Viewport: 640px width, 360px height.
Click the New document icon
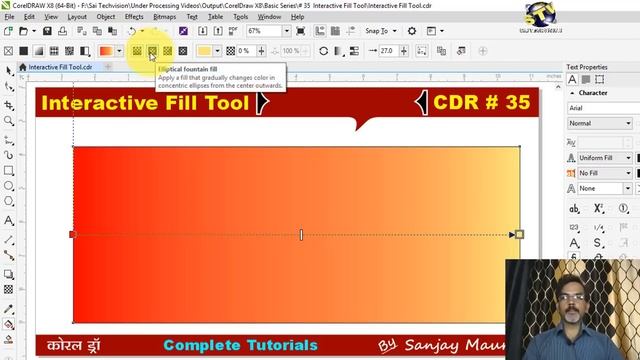click(8, 31)
